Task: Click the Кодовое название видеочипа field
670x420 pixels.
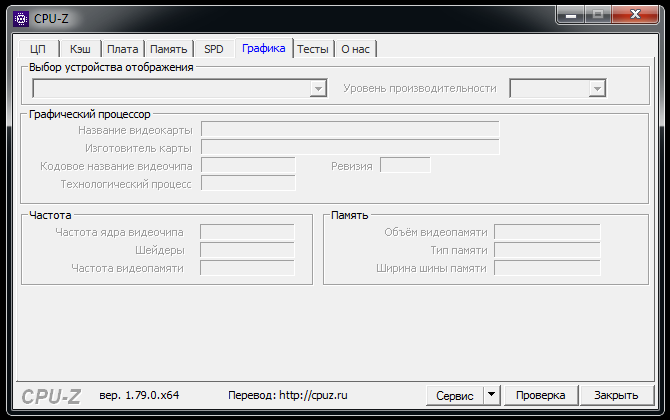Action: 248,165
